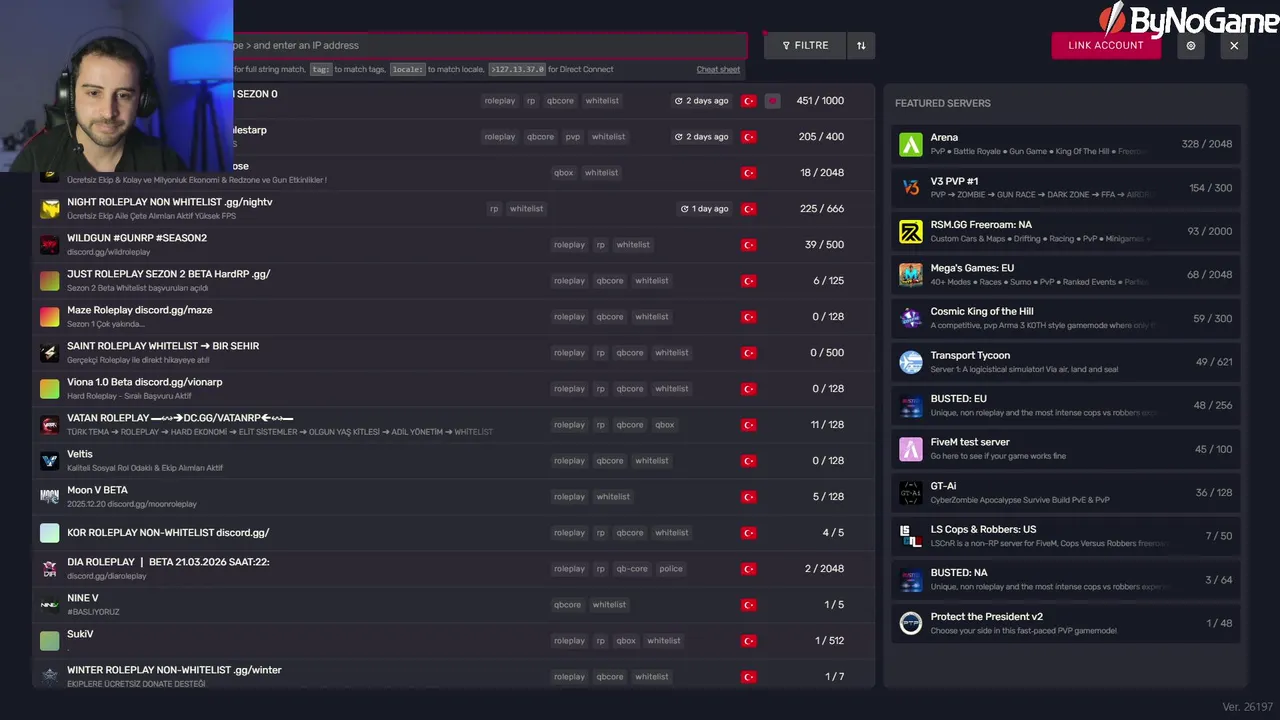Open V3 PVP #1 featured server

(x=1066, y=188)
